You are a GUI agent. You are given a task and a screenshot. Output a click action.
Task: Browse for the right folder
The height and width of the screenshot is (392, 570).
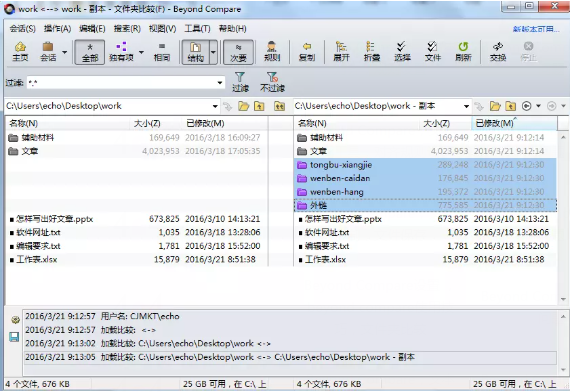(495, 106)
